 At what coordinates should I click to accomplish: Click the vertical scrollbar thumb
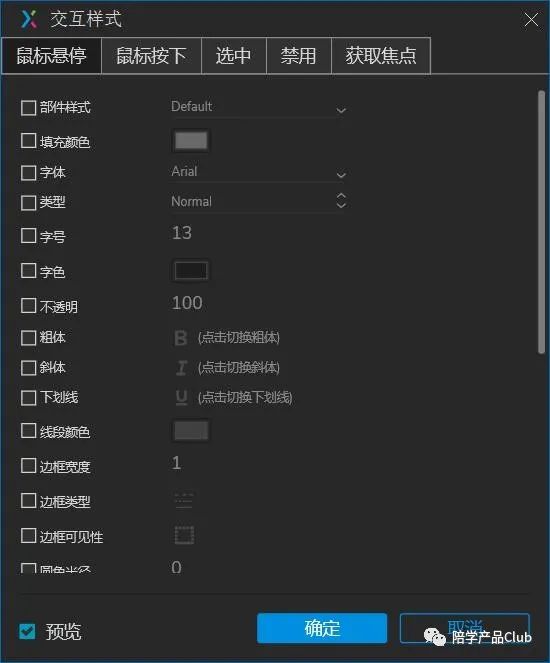pos(541,222)
